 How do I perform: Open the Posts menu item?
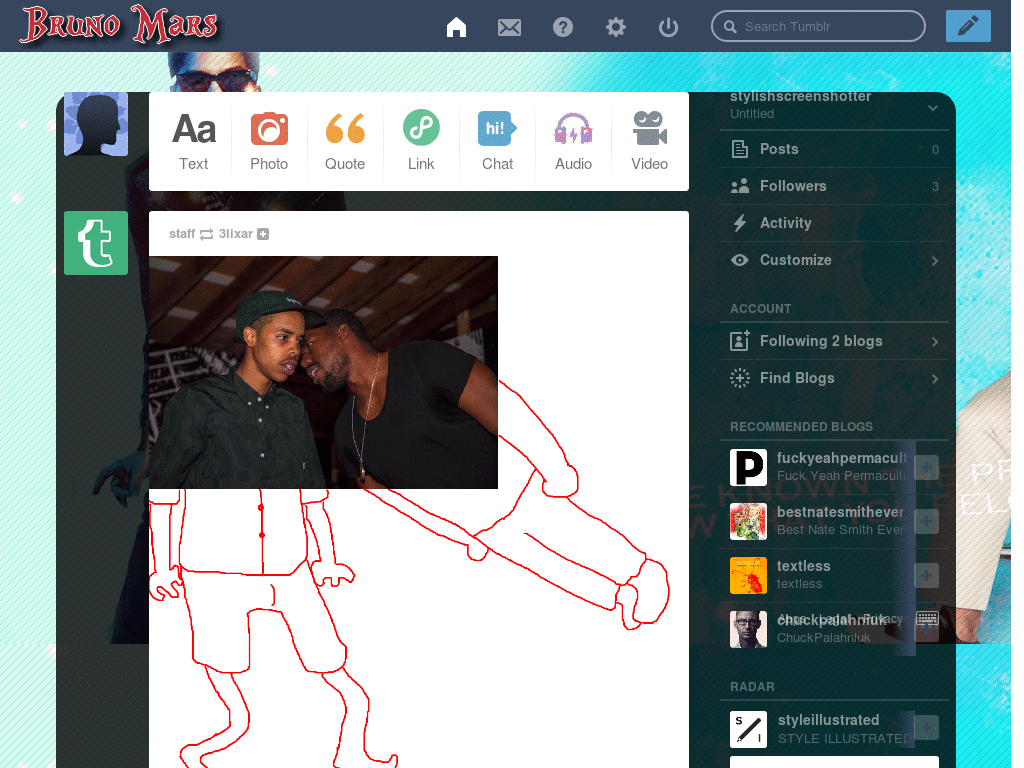[835, 149]
